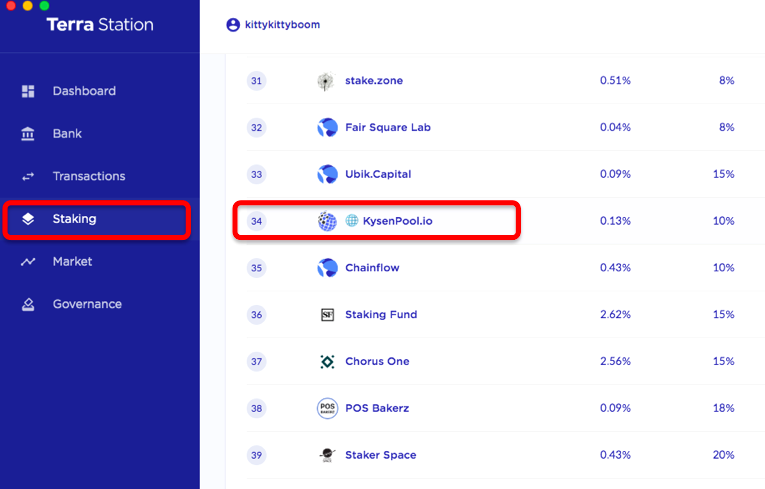The image size is (765, 489).
Task: Click the 20% commission for Staker Space
Action: pyautogui.click(x=724, y=455)
